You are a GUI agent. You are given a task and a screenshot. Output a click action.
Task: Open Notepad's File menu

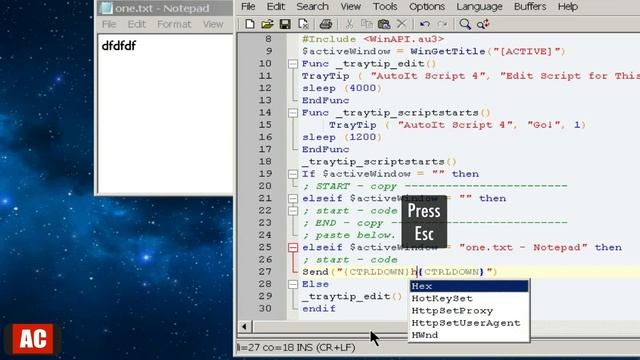(x=109, y=24)
